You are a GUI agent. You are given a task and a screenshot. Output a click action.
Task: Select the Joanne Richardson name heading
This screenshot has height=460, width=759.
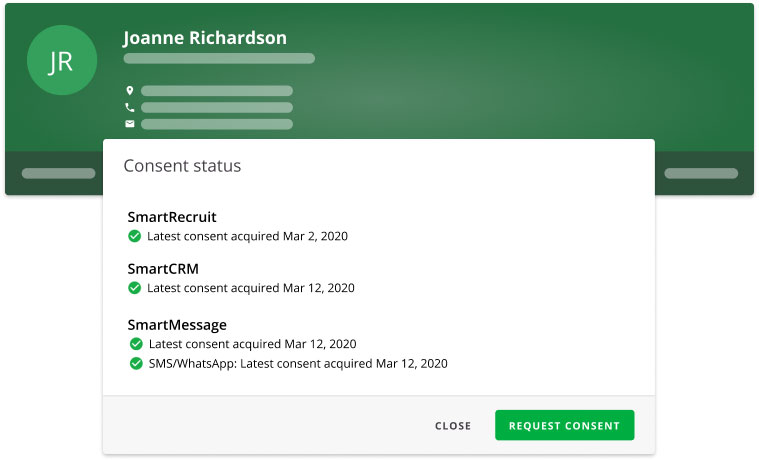click(205, 38)
